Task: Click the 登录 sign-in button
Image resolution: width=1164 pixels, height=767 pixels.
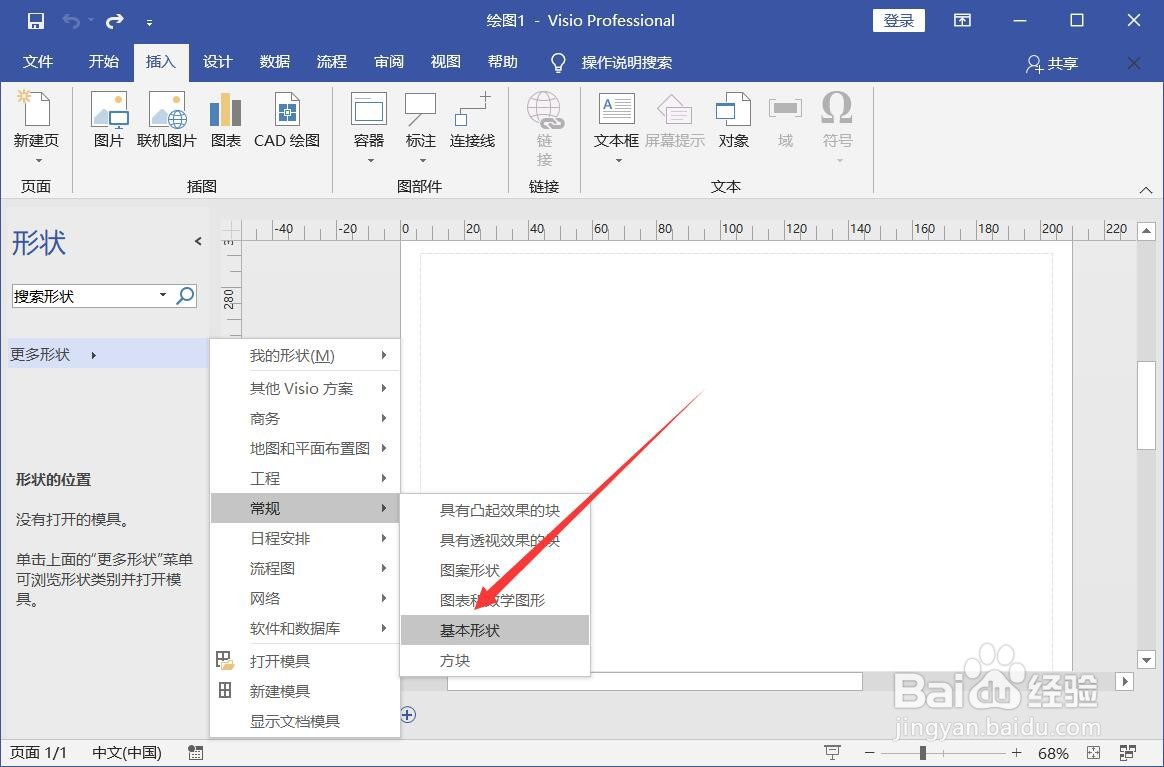Action: pyautogui.click(x=899, y=21)
